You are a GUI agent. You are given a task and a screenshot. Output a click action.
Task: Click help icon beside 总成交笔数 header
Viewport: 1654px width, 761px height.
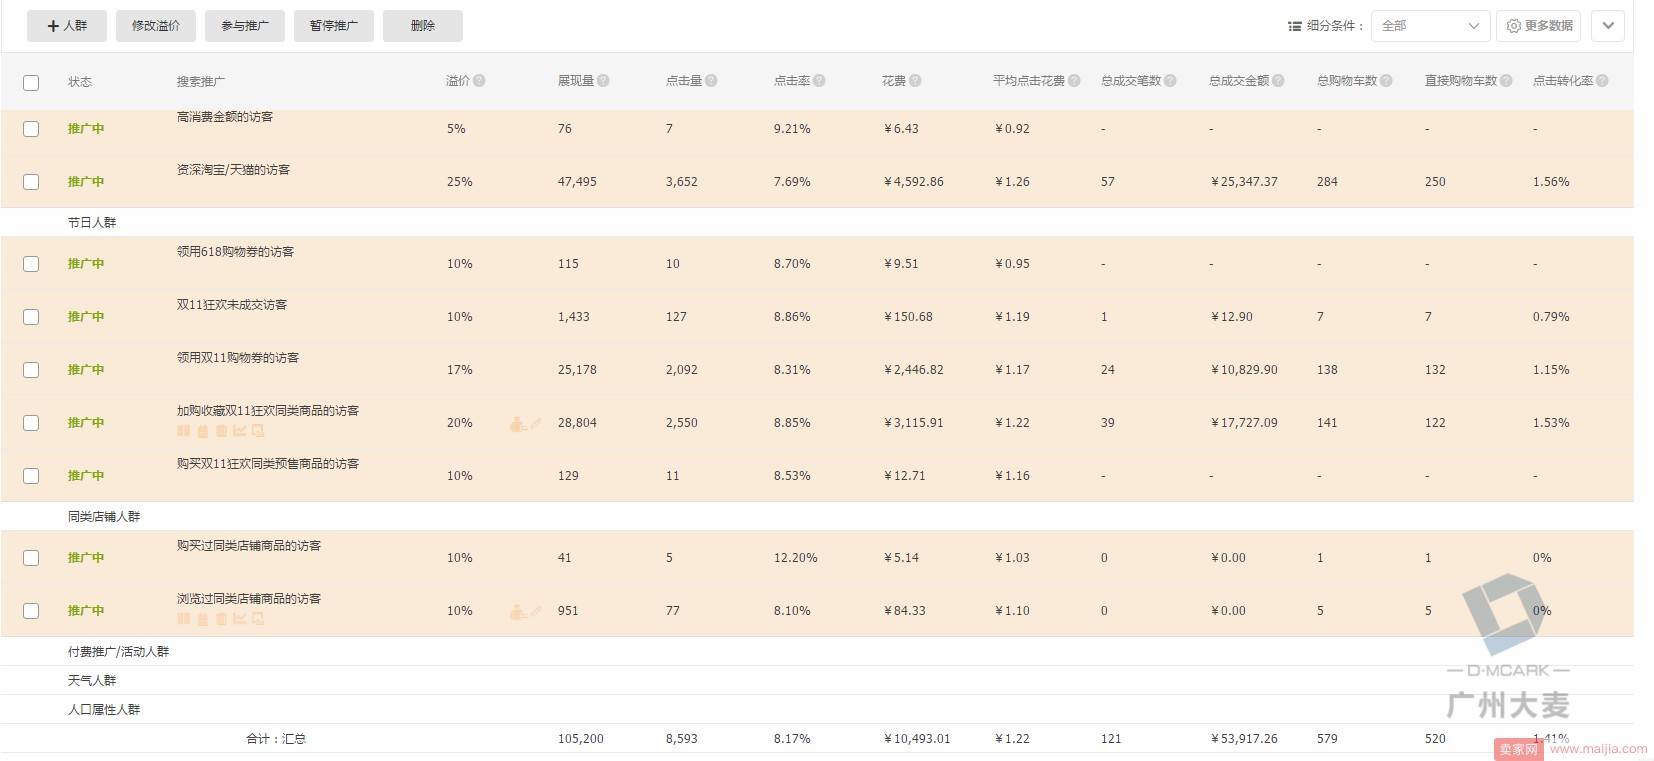(1170, 81)
